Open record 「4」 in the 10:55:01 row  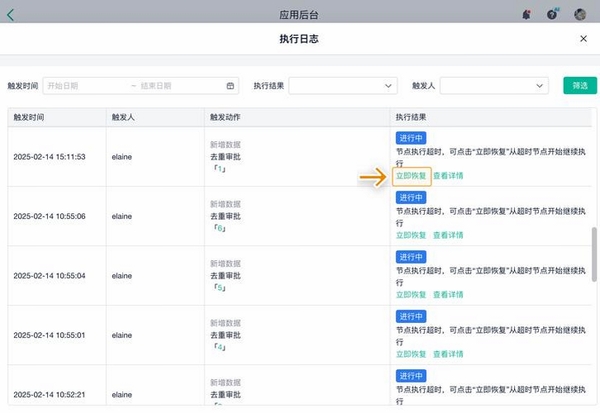(220, 347)
